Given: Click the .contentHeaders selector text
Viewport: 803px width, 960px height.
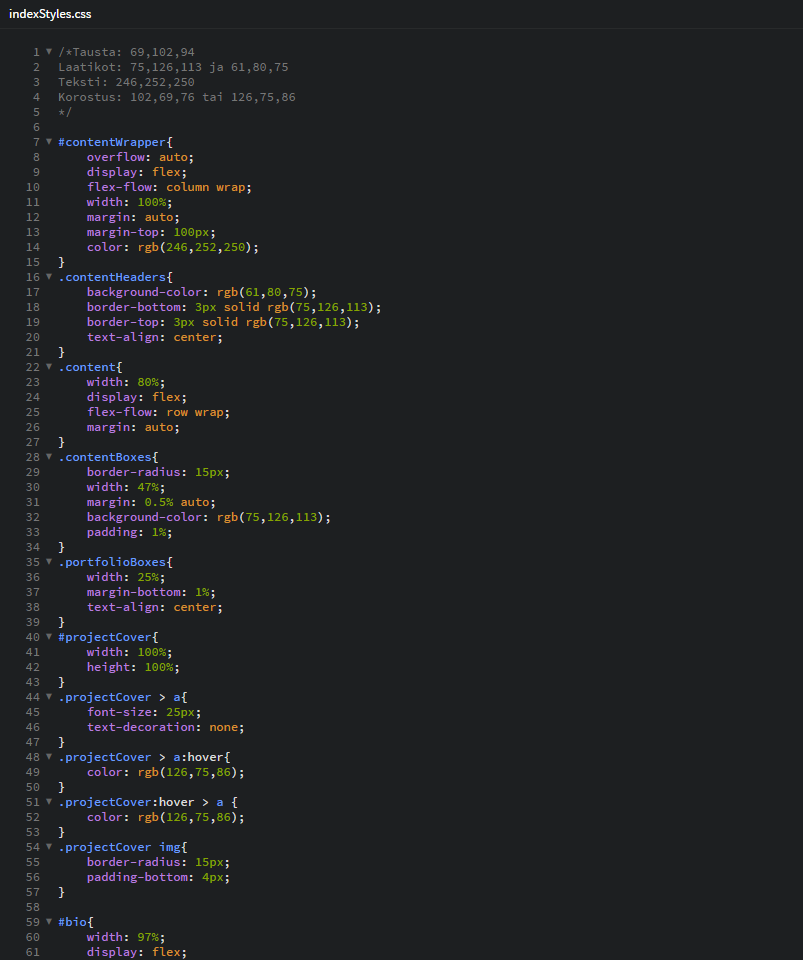Looking at the screenshot, I should [x=112, y=277].
